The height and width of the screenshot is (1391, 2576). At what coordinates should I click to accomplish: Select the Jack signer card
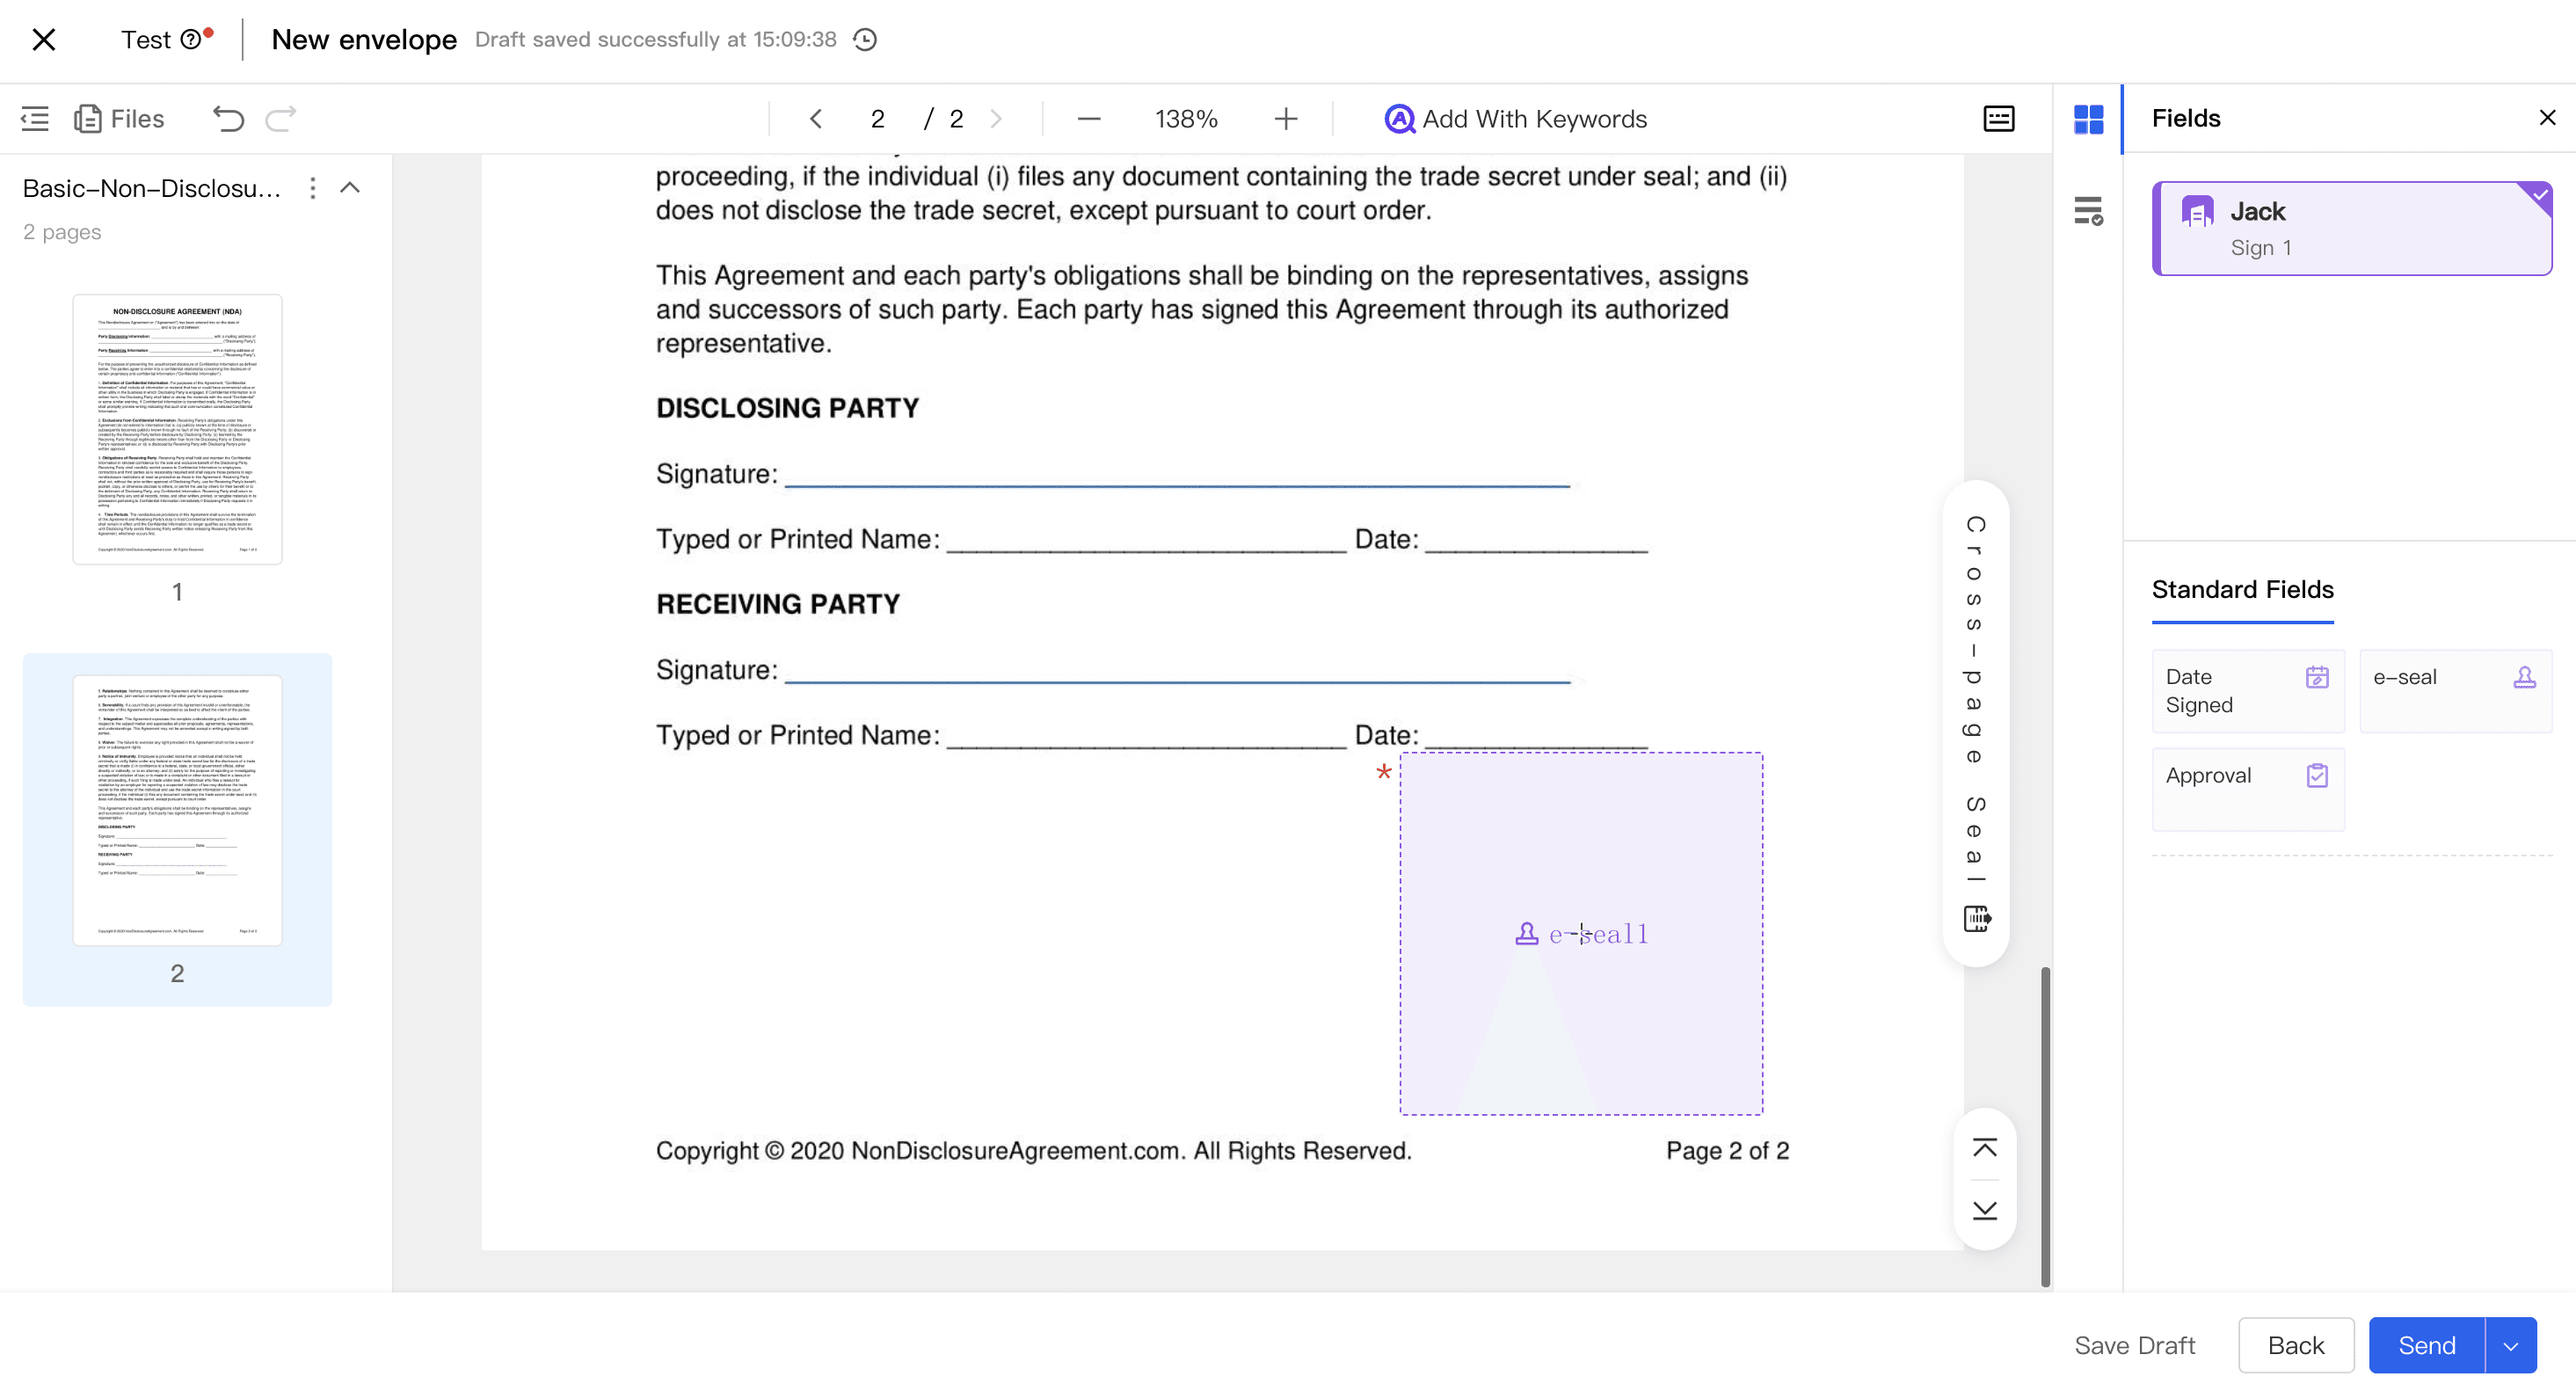point(2351,228)
